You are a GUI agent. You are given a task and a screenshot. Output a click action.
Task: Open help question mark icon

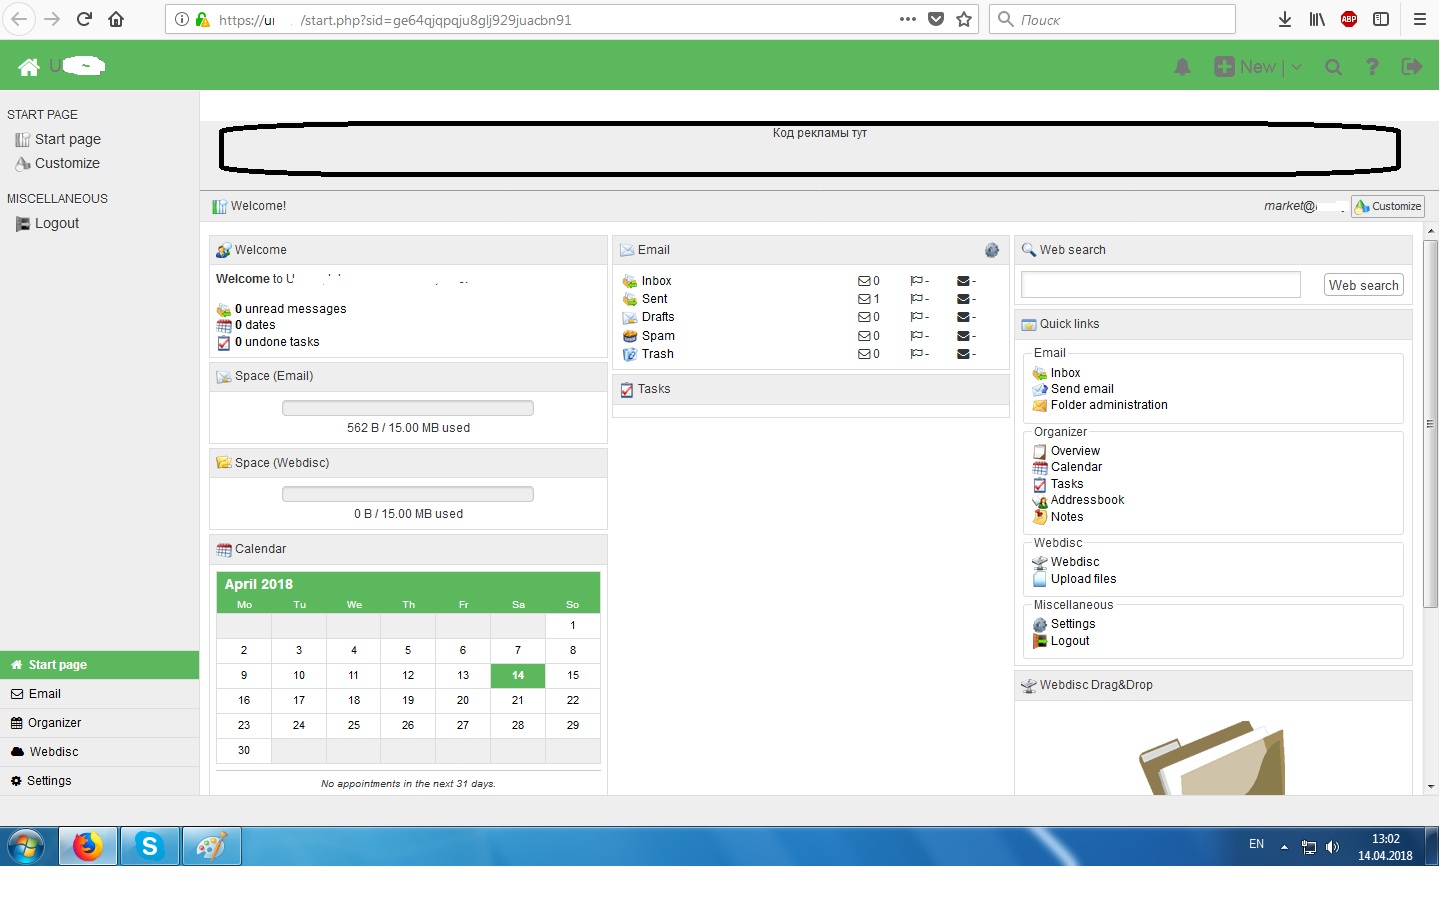(1372, 67)
